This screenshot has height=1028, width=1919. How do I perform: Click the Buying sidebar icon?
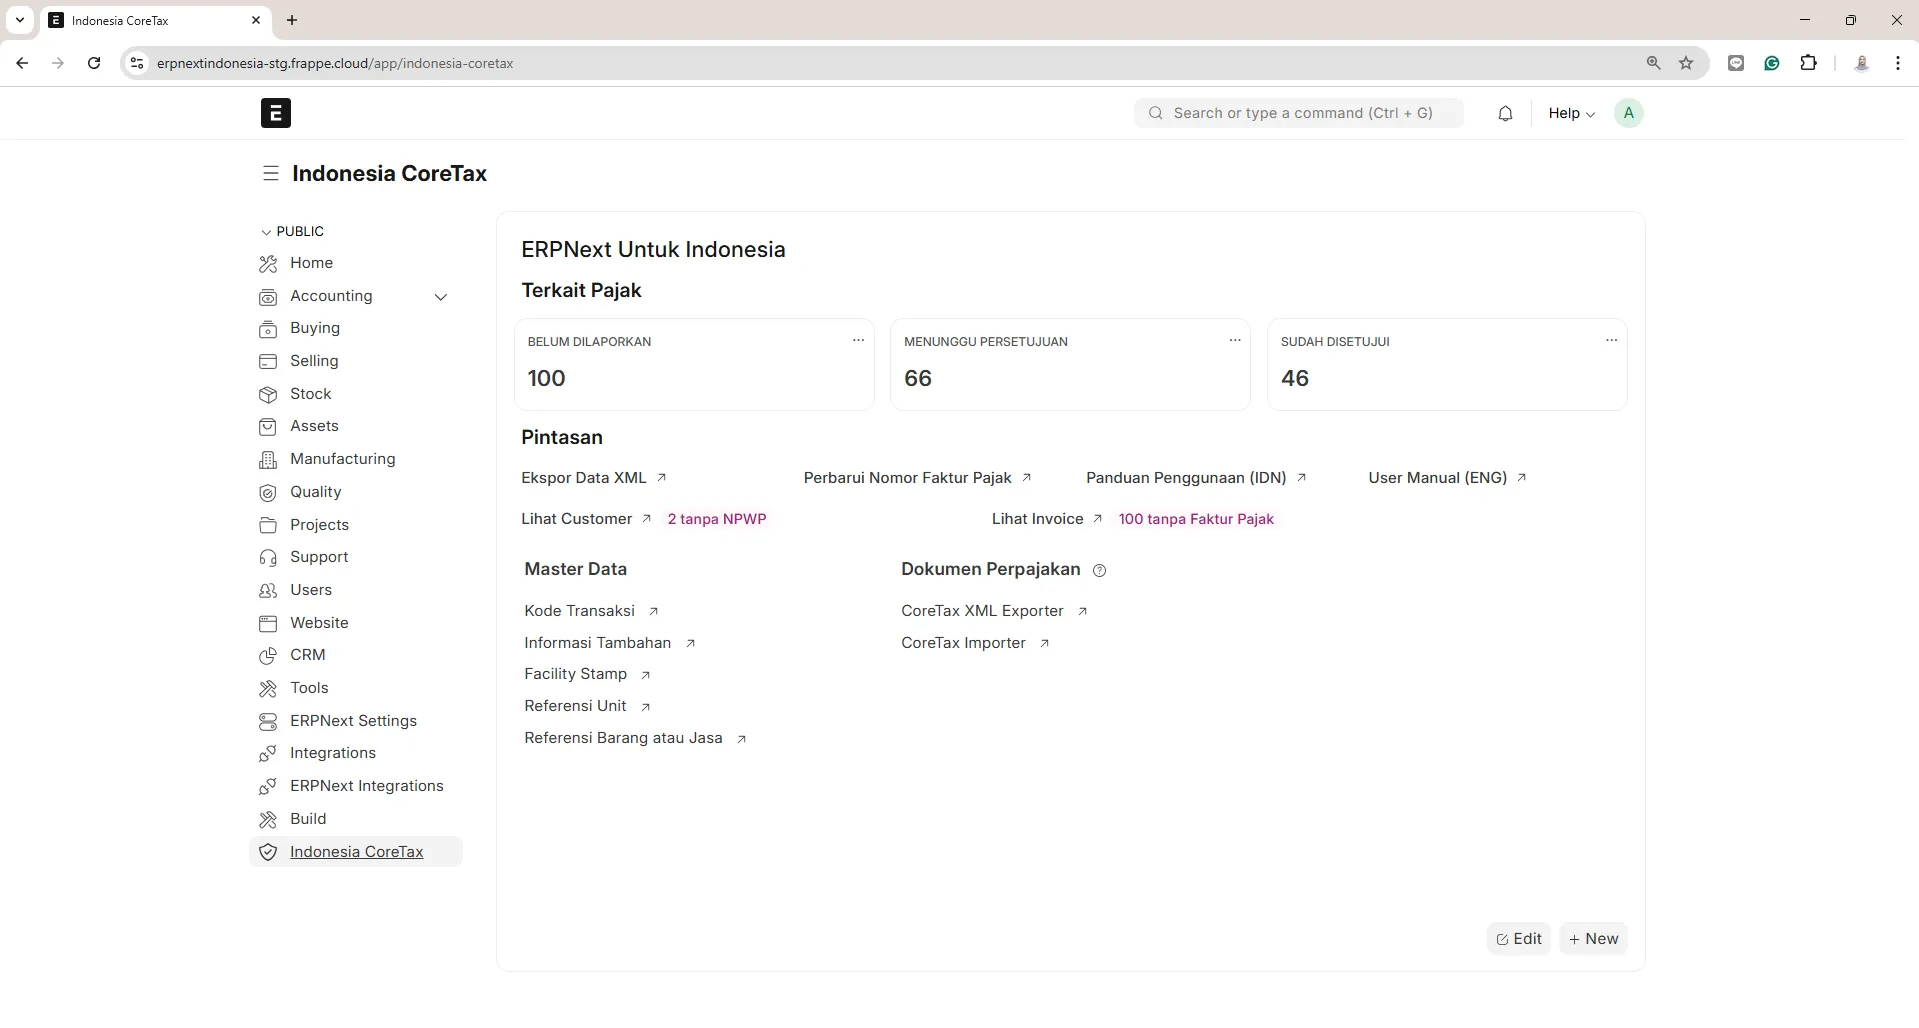coord(268,329)
